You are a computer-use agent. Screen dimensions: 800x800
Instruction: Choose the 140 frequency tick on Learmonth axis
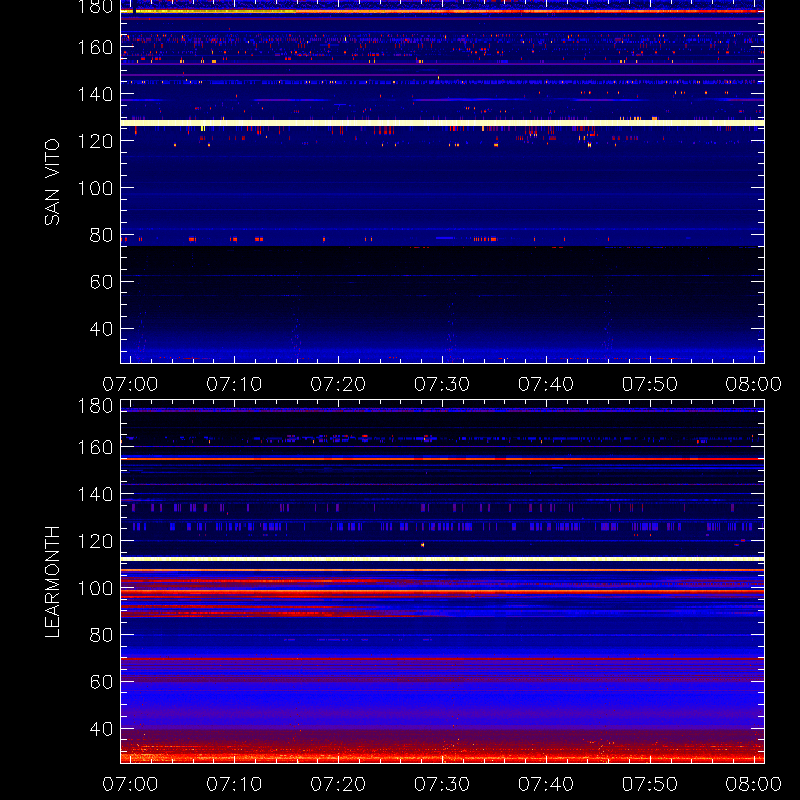tap(95, 494)
